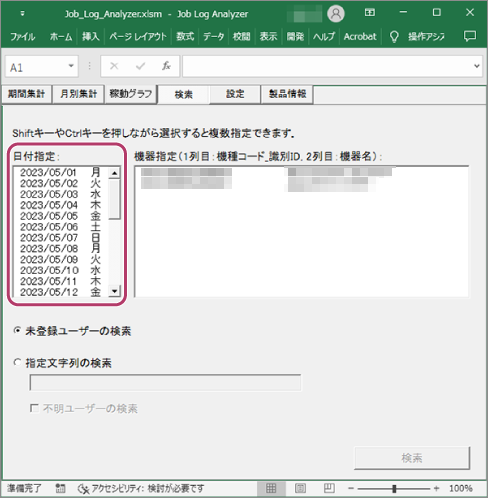Switch to the 月別集計 tab
Viewport: 488px width, 498px height.
tap(79, 94)
